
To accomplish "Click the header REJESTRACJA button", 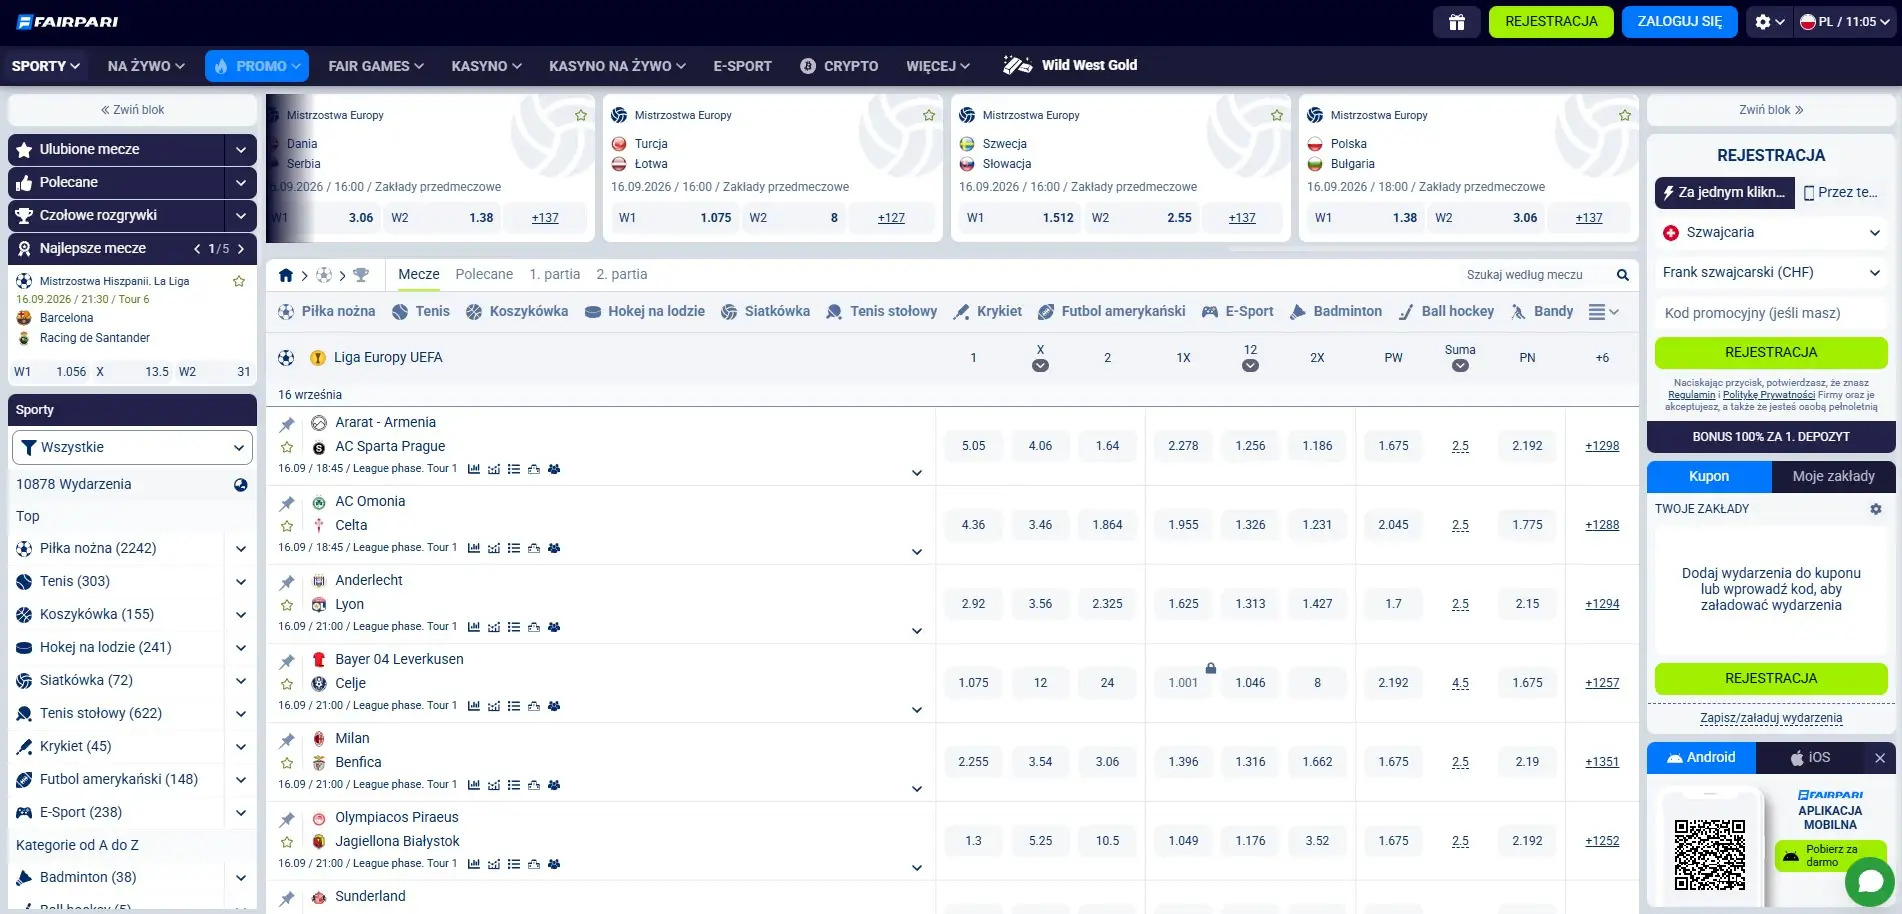I will point(1551,22).
